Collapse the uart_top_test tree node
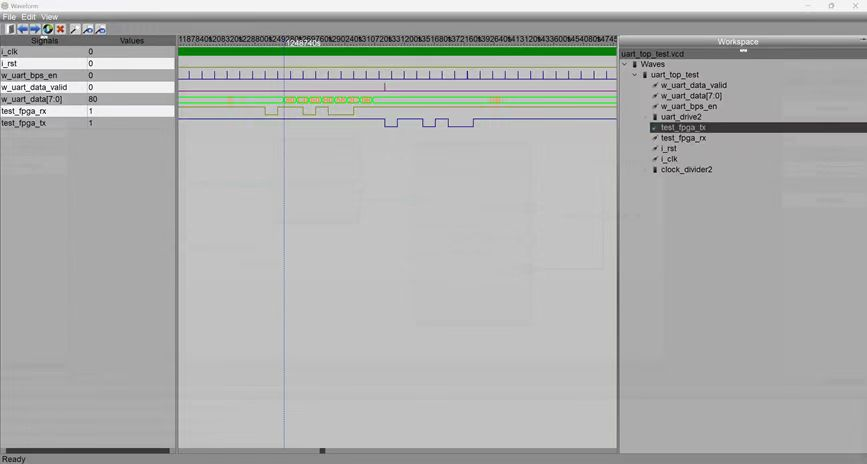This screenshot has height=464, width=867. pos(634,75)
